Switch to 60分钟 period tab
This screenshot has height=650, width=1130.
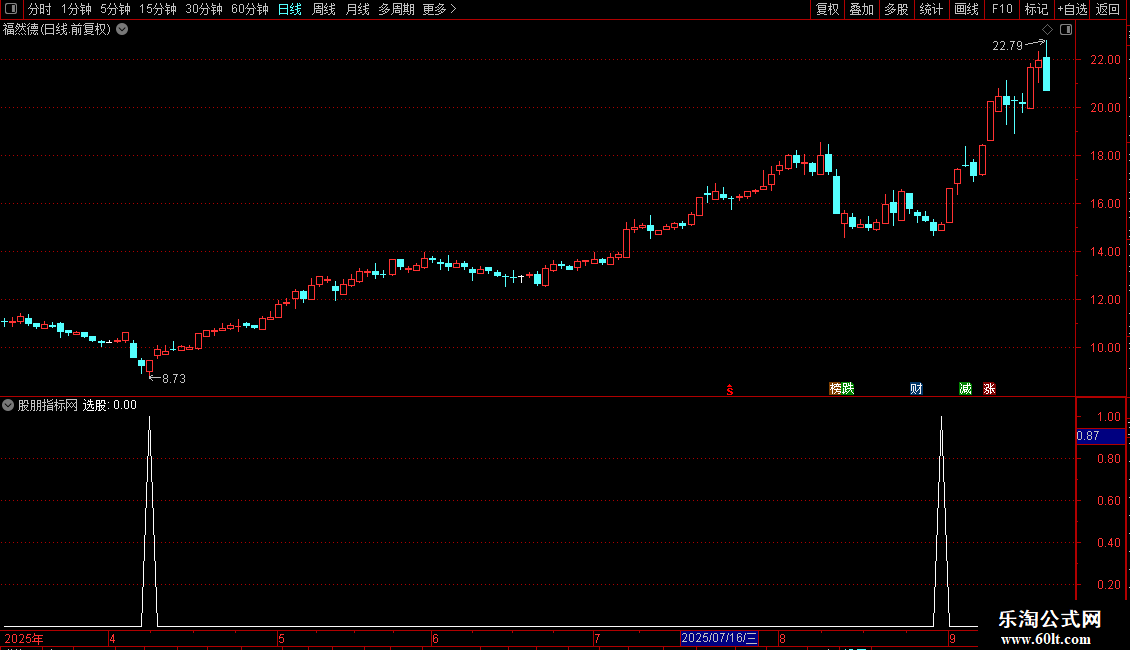249,9
